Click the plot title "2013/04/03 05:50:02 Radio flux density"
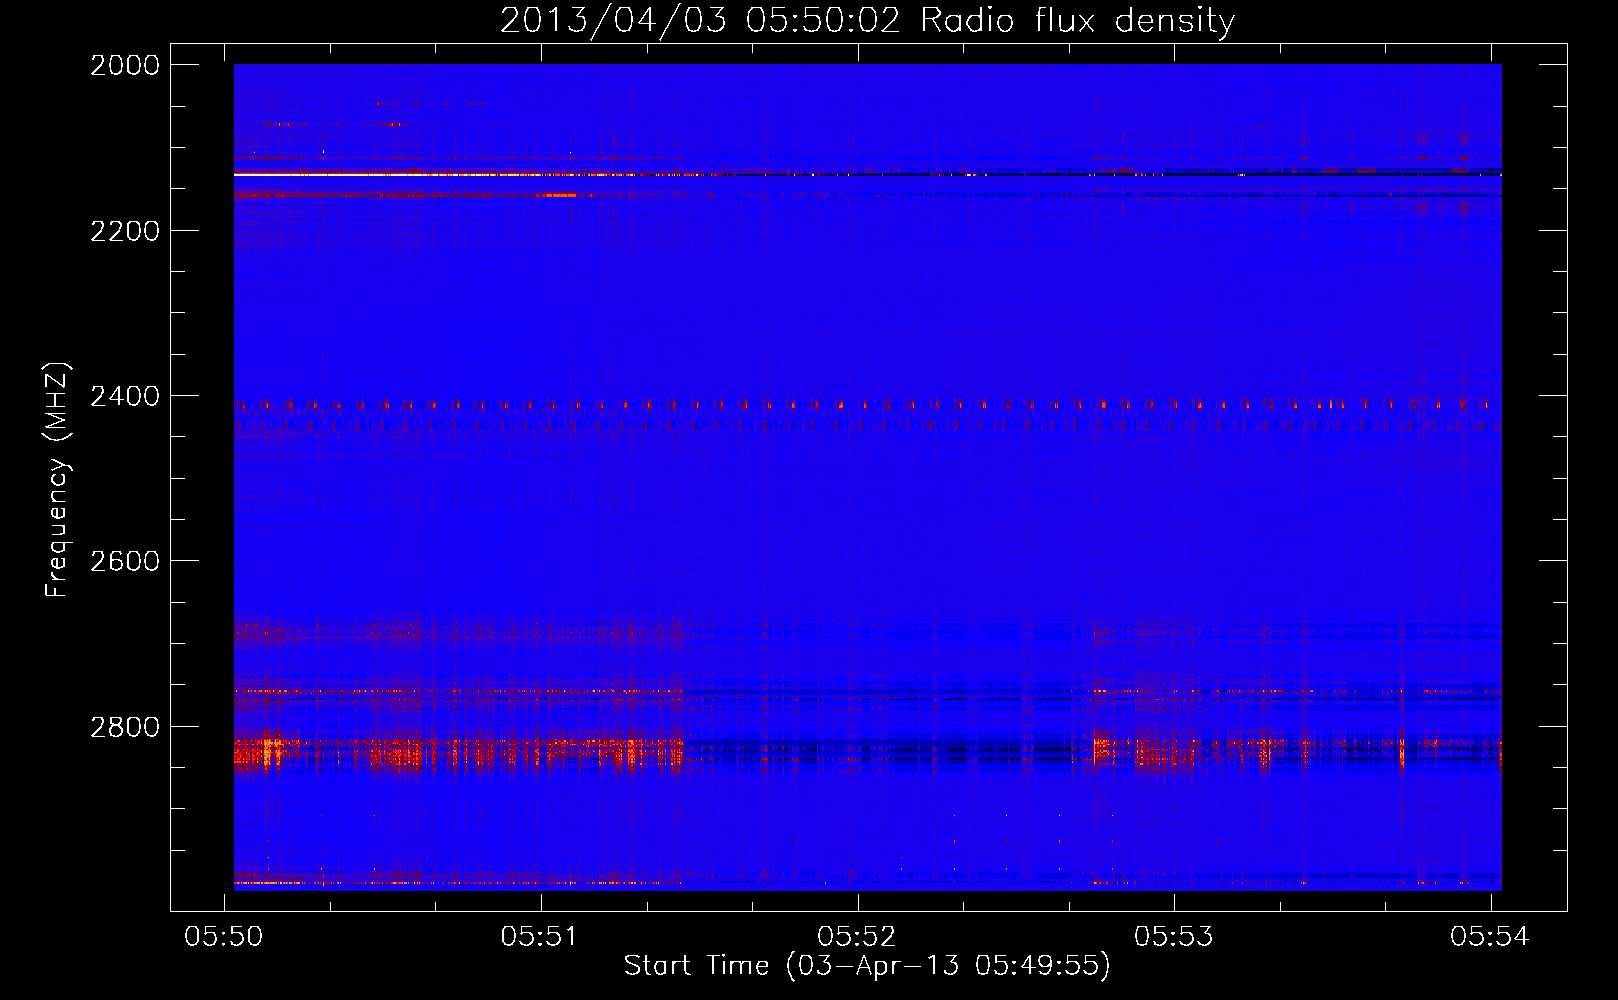This screenshot has height=1000, width=1618. (x=867, y=21)
